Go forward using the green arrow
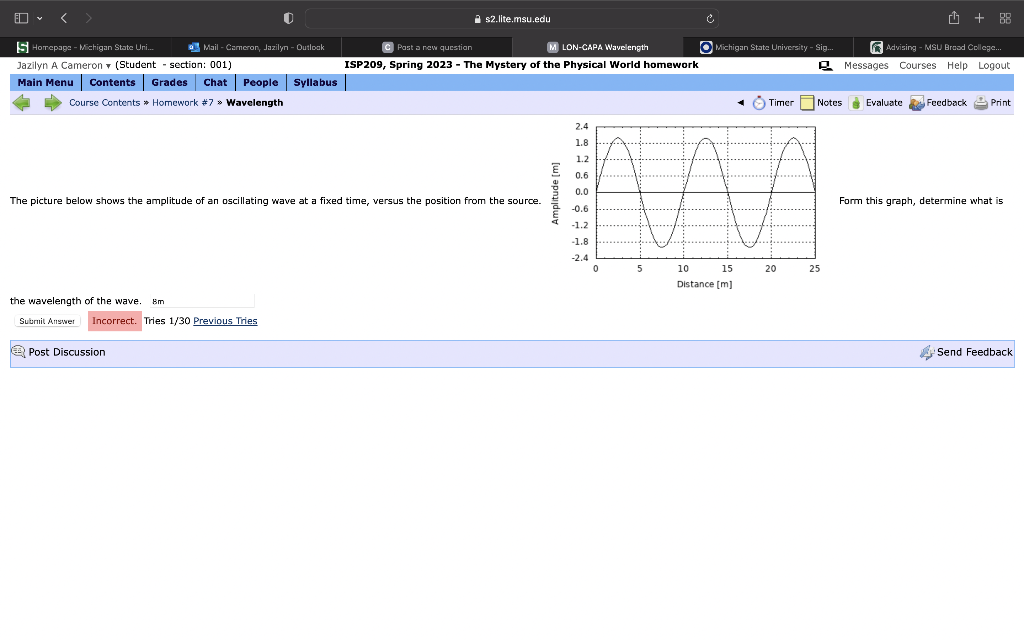This screenshot has height=640, width=1024. 52,102
